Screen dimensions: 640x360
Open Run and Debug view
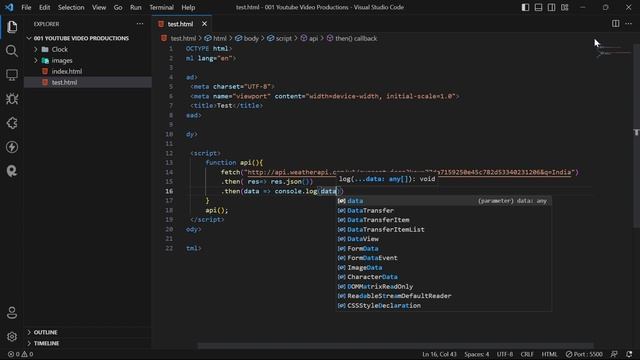[x=12, y=99]
